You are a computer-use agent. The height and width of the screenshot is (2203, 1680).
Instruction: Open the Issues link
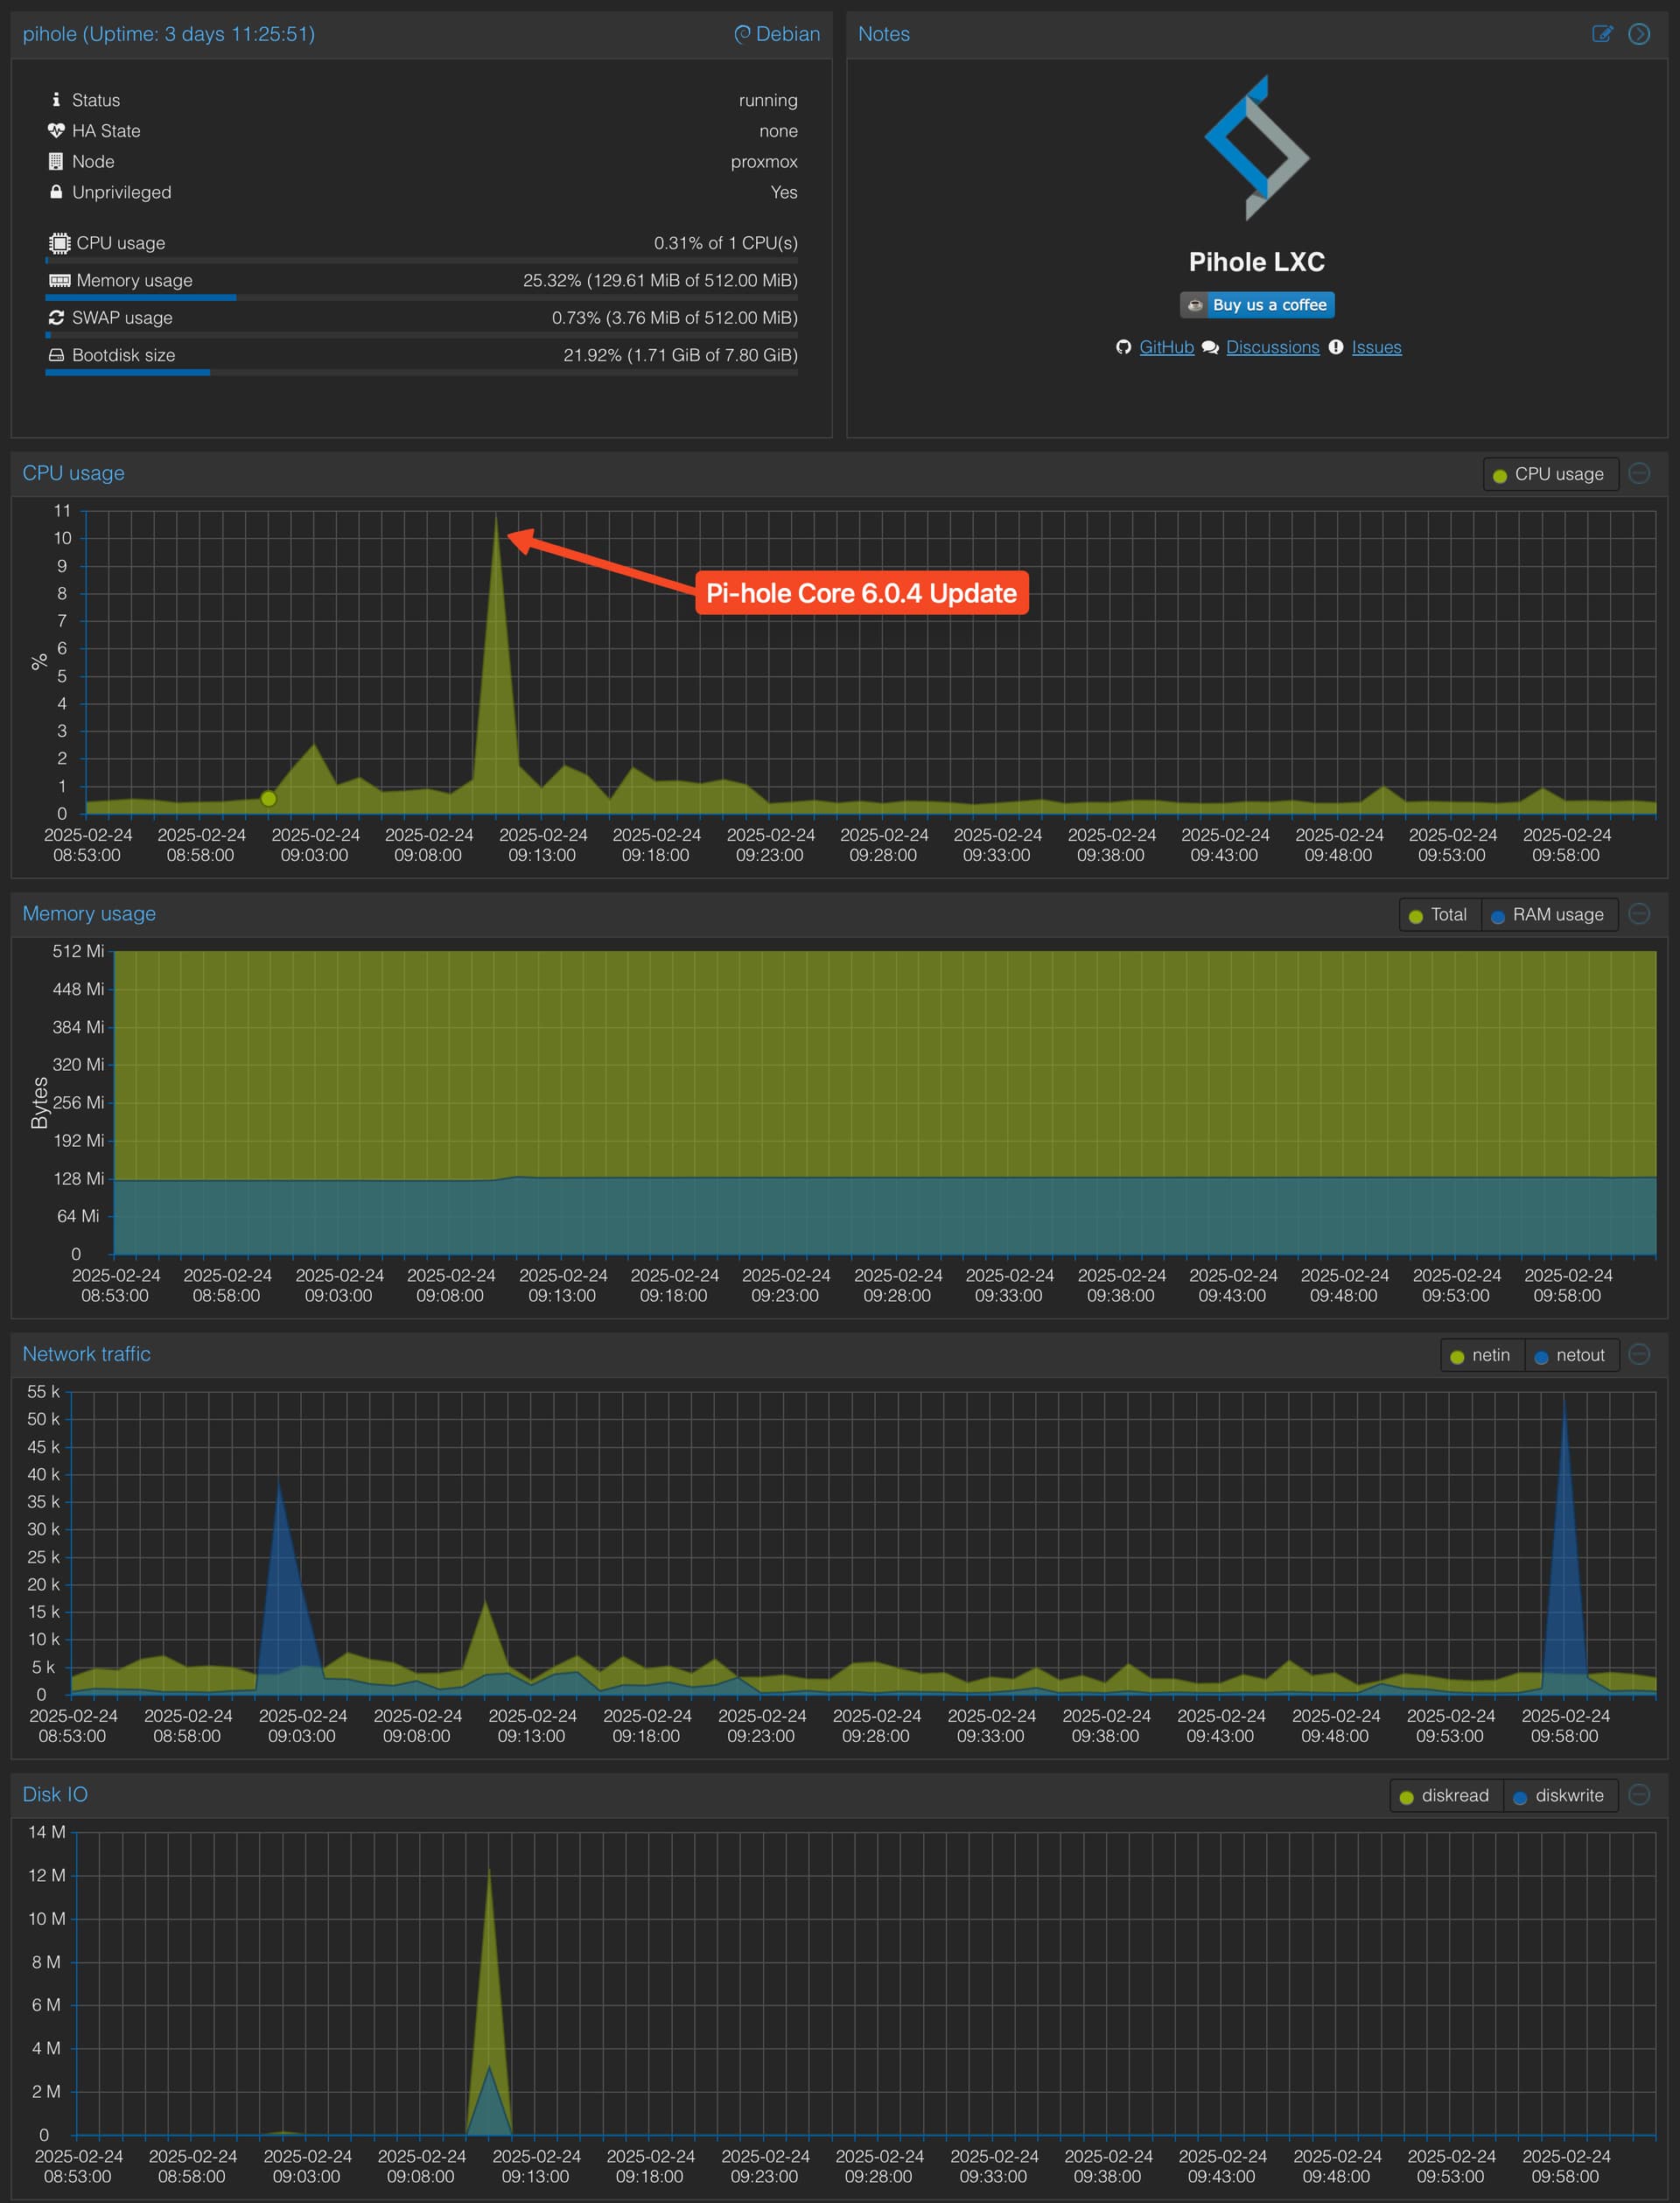pyautogui.click(x=1376, y=347)
